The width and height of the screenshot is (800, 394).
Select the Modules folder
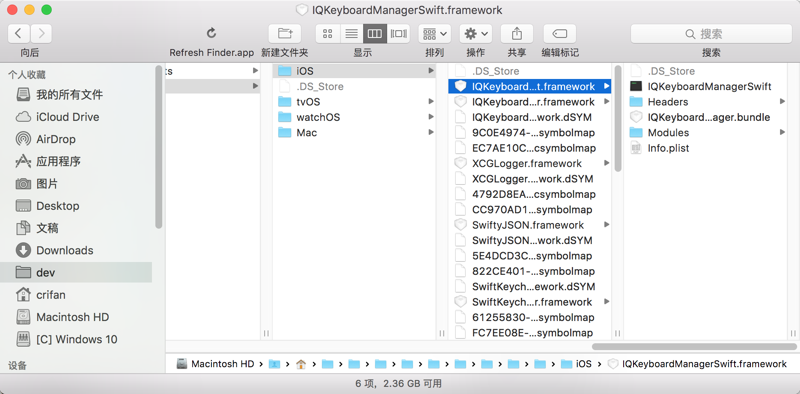click(706, 132)
